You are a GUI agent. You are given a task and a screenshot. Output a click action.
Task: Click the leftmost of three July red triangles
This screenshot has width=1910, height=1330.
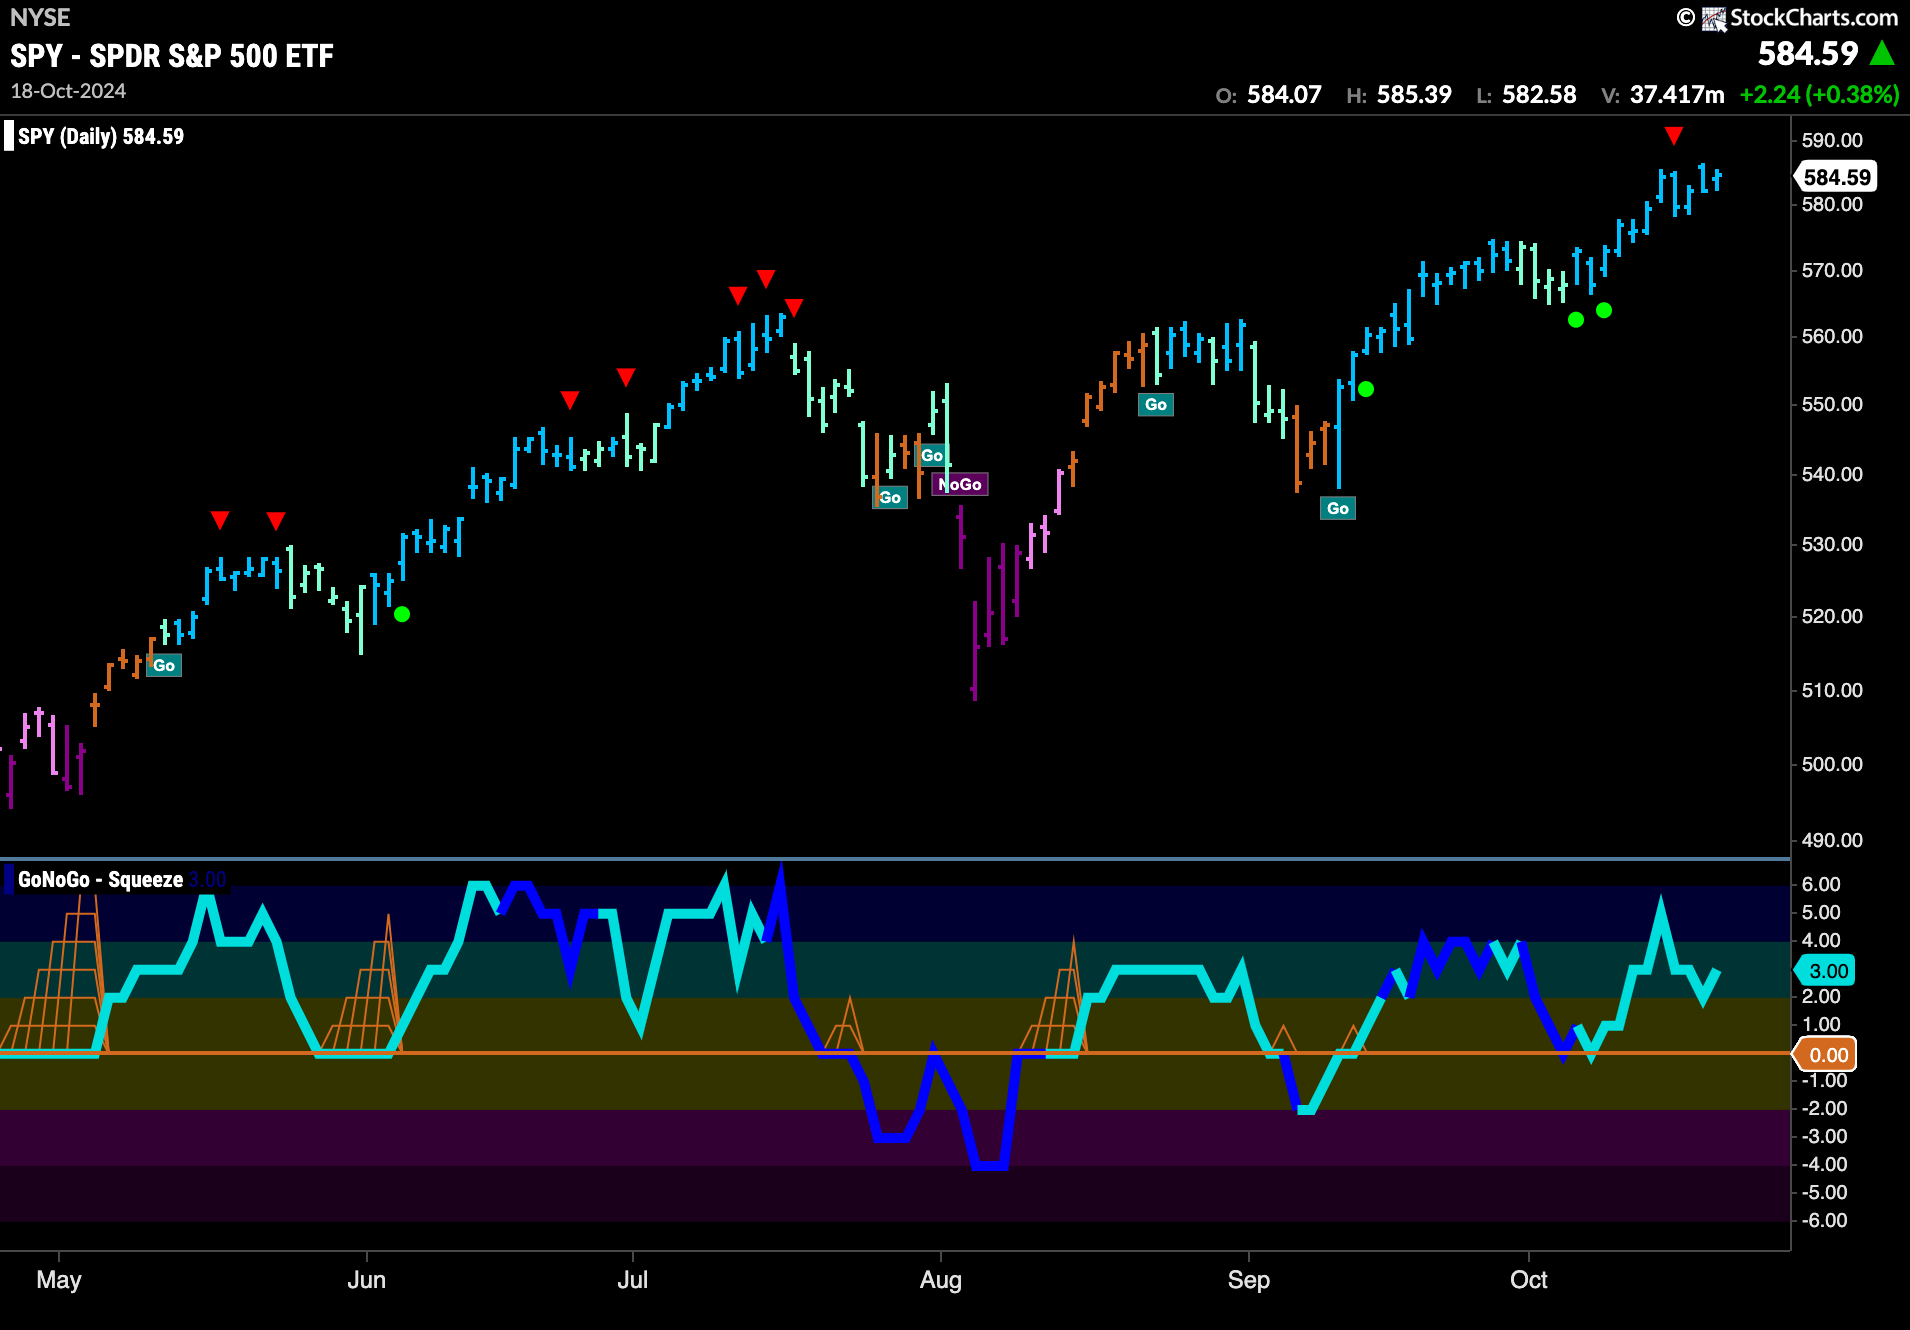(738, 295)
